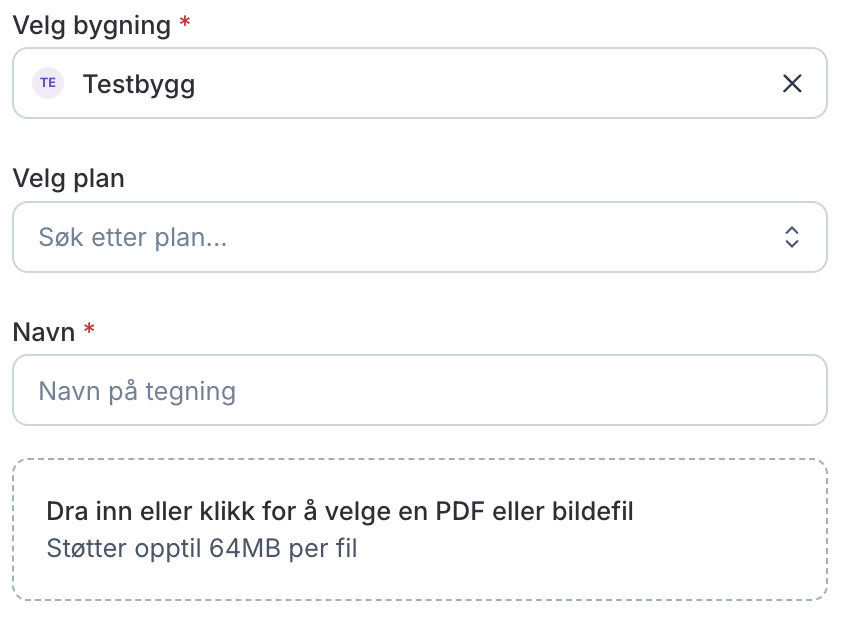Screen dimensions: 846x620
Task: Click the 'Navn' field label
Action: pos(44,332)
